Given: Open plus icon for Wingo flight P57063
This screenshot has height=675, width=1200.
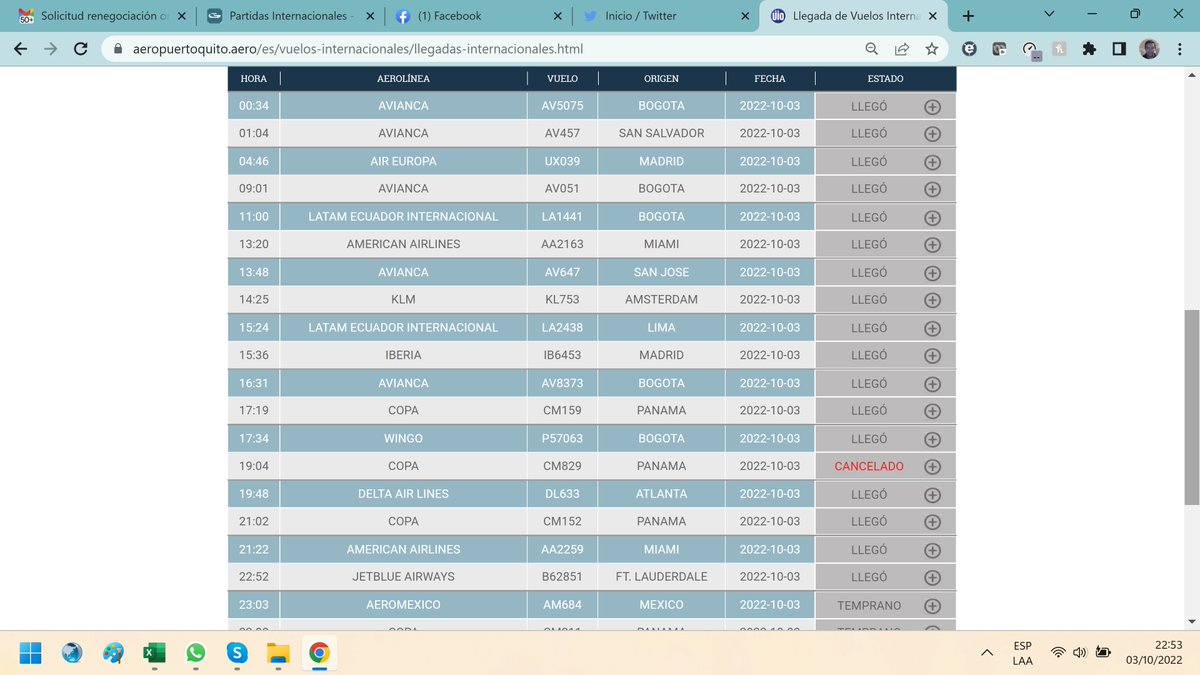Looking at the screenshot, I should click(x=932, y=440).
